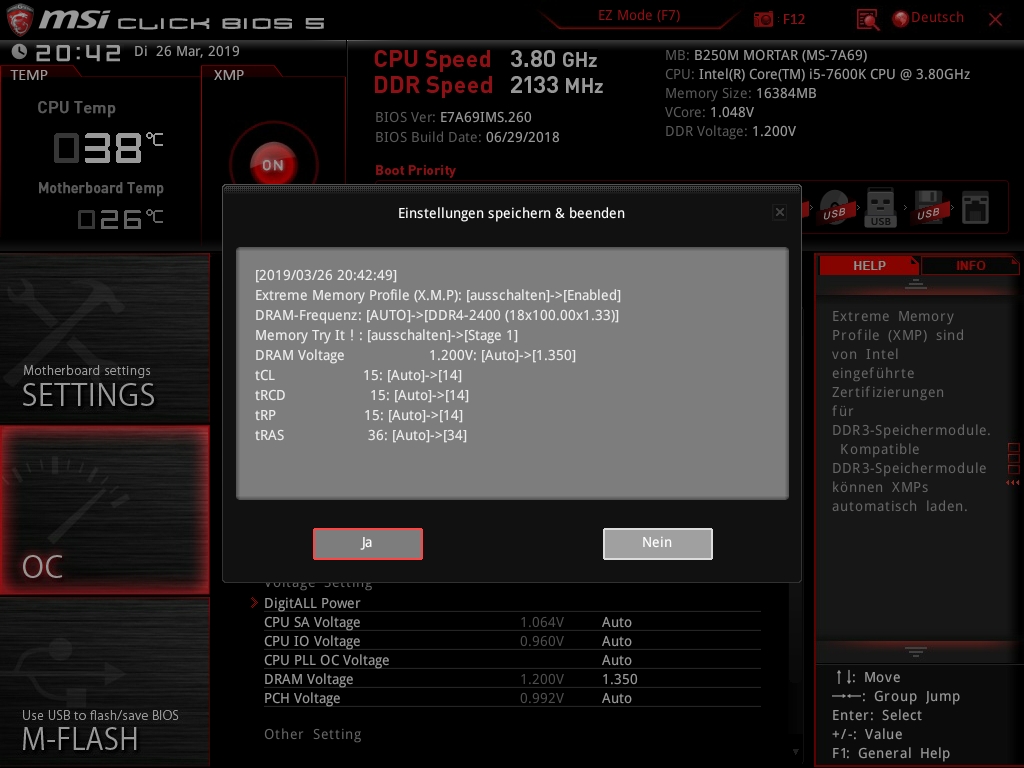Select the XMP tab

pyautogui.click(x=229, y=74)
